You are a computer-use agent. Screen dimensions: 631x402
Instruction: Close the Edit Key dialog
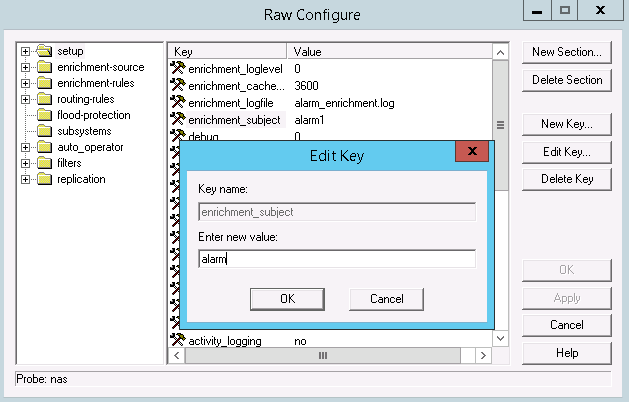click(472, 151)
